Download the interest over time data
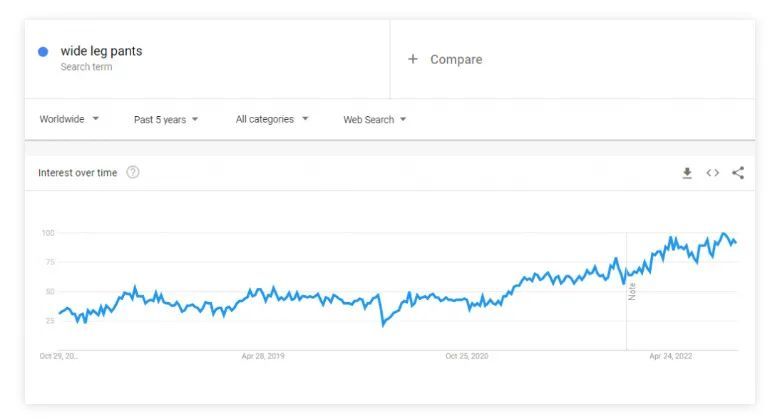Viewport: 773px width, 419px height. (x=687, y=173)
